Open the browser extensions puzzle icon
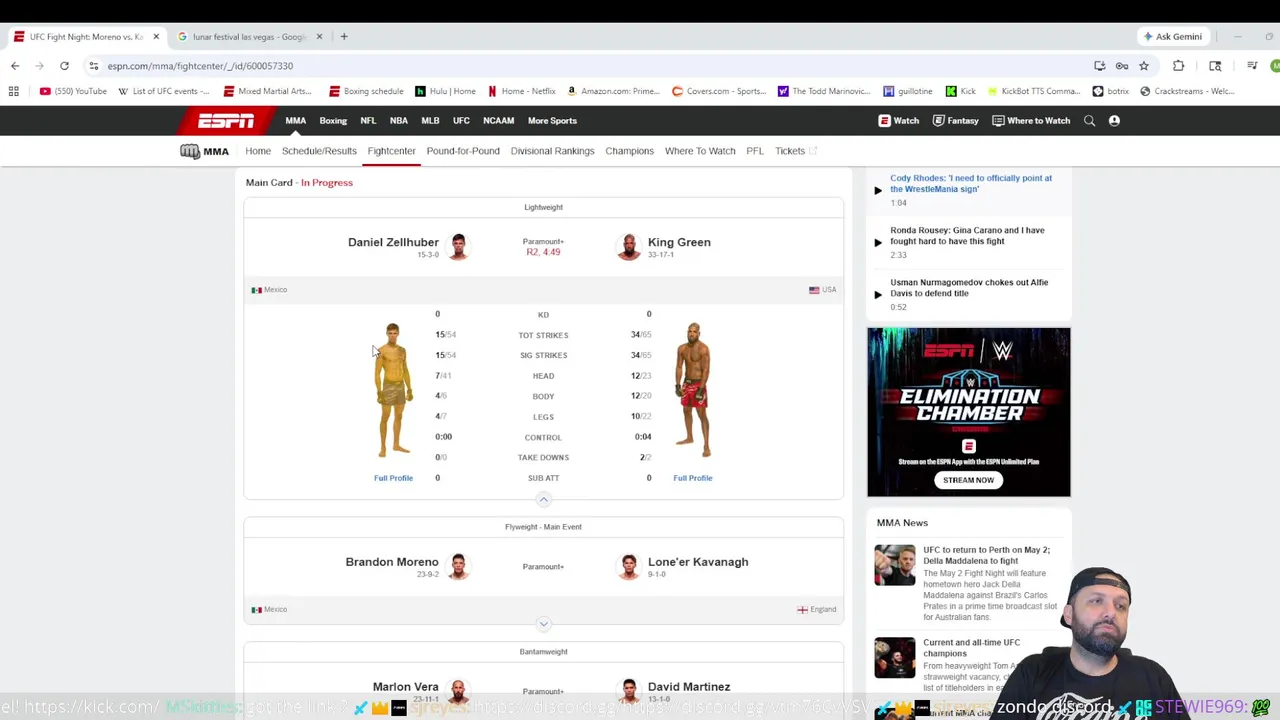 pos(1178,66)
